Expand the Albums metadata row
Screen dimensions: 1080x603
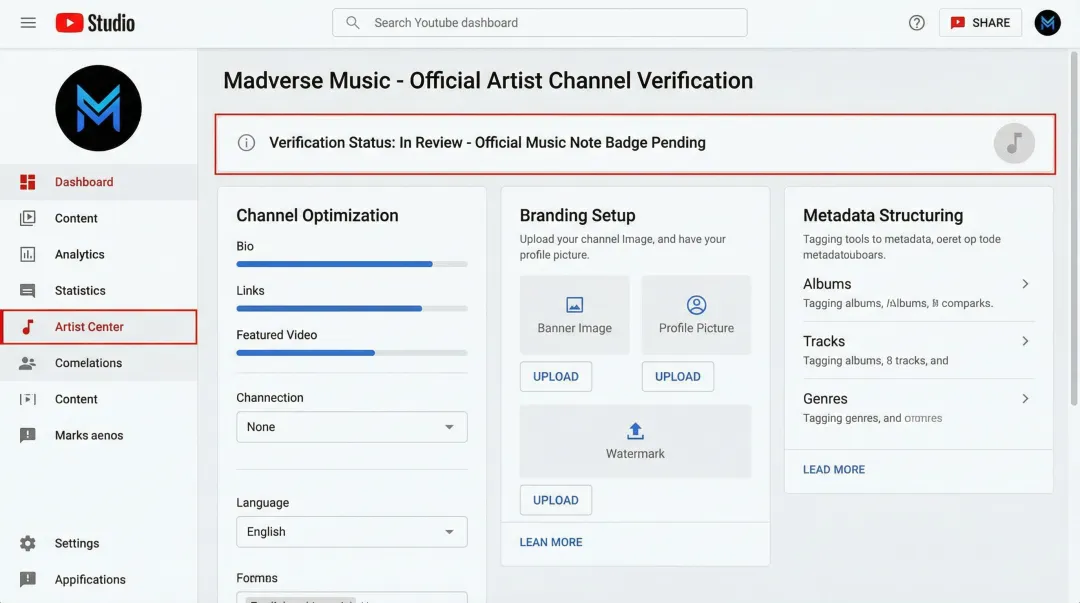[x=1025, y=284]
